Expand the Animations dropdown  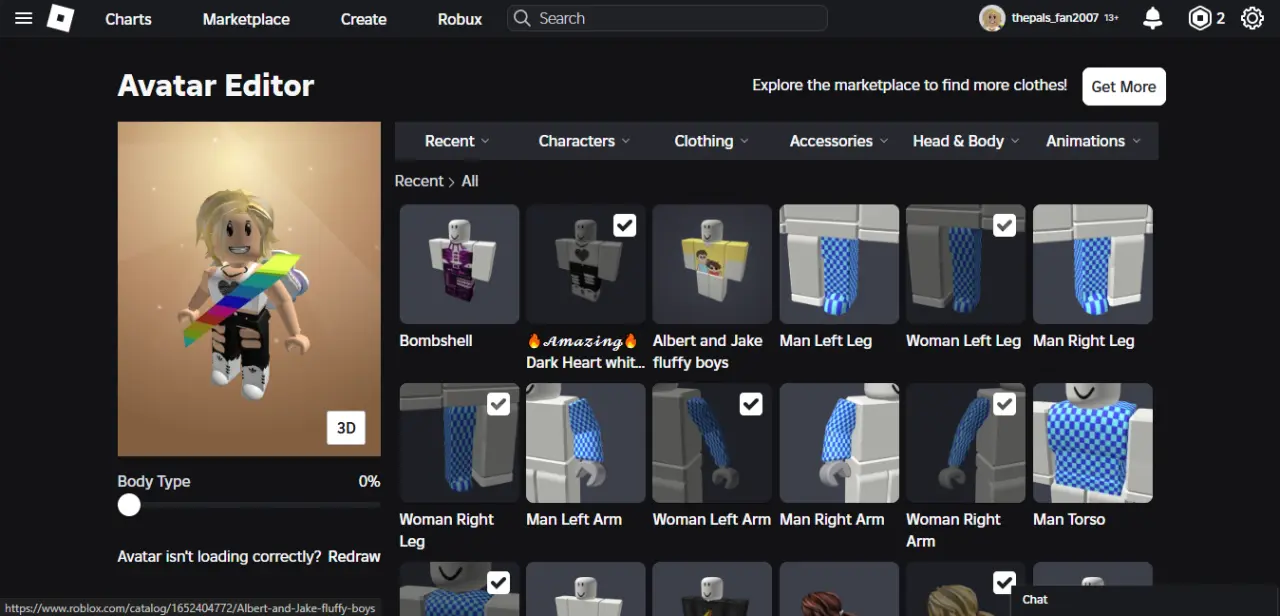pyautogui.click(x=1093, y=141)
